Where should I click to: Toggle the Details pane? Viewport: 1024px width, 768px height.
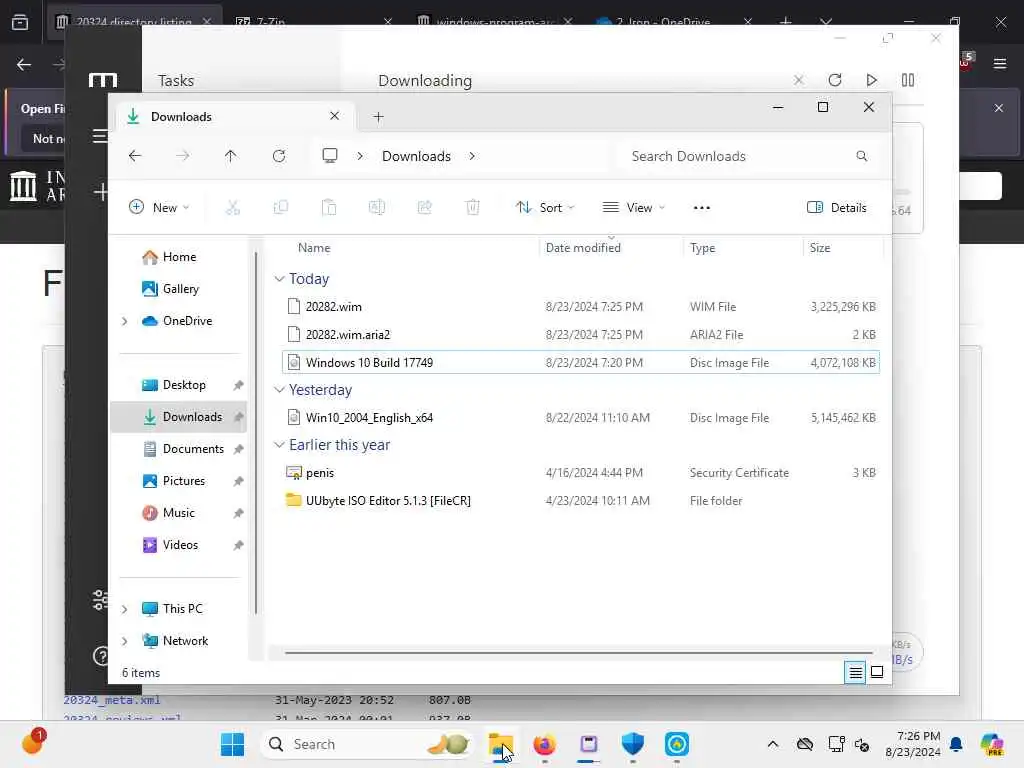click(837, 208)
